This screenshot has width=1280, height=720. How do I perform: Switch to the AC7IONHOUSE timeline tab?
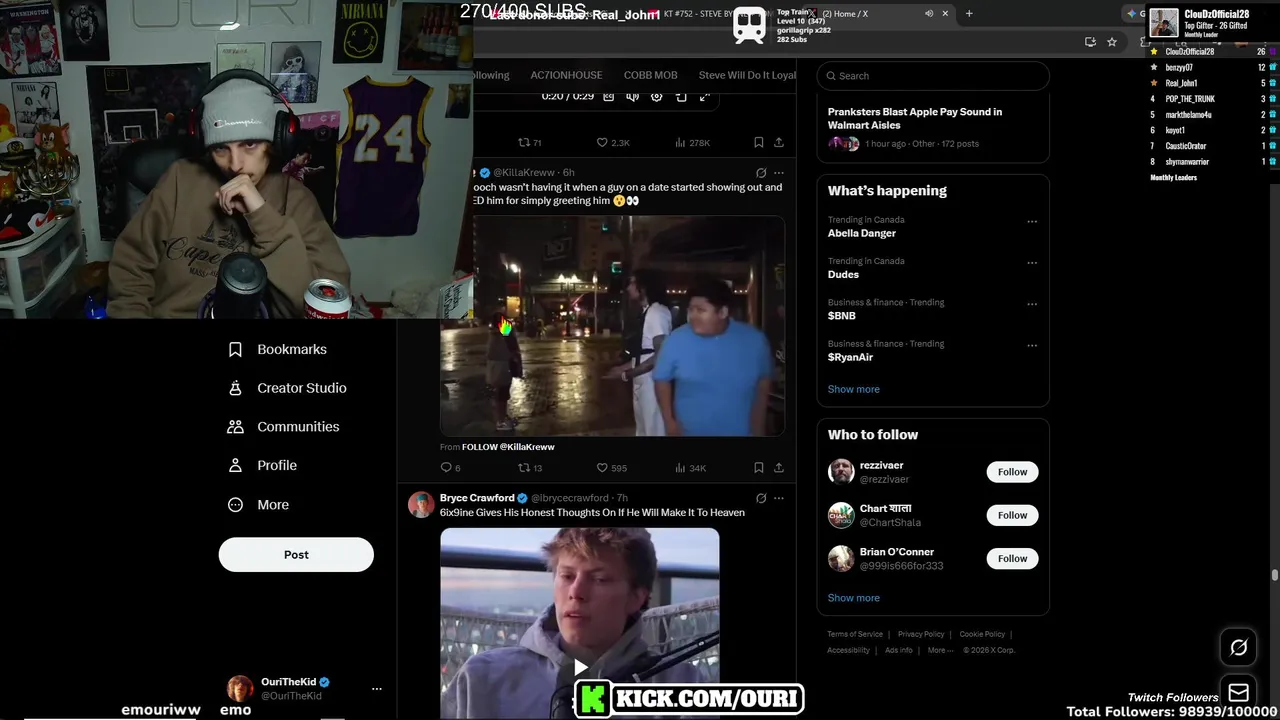566,75
